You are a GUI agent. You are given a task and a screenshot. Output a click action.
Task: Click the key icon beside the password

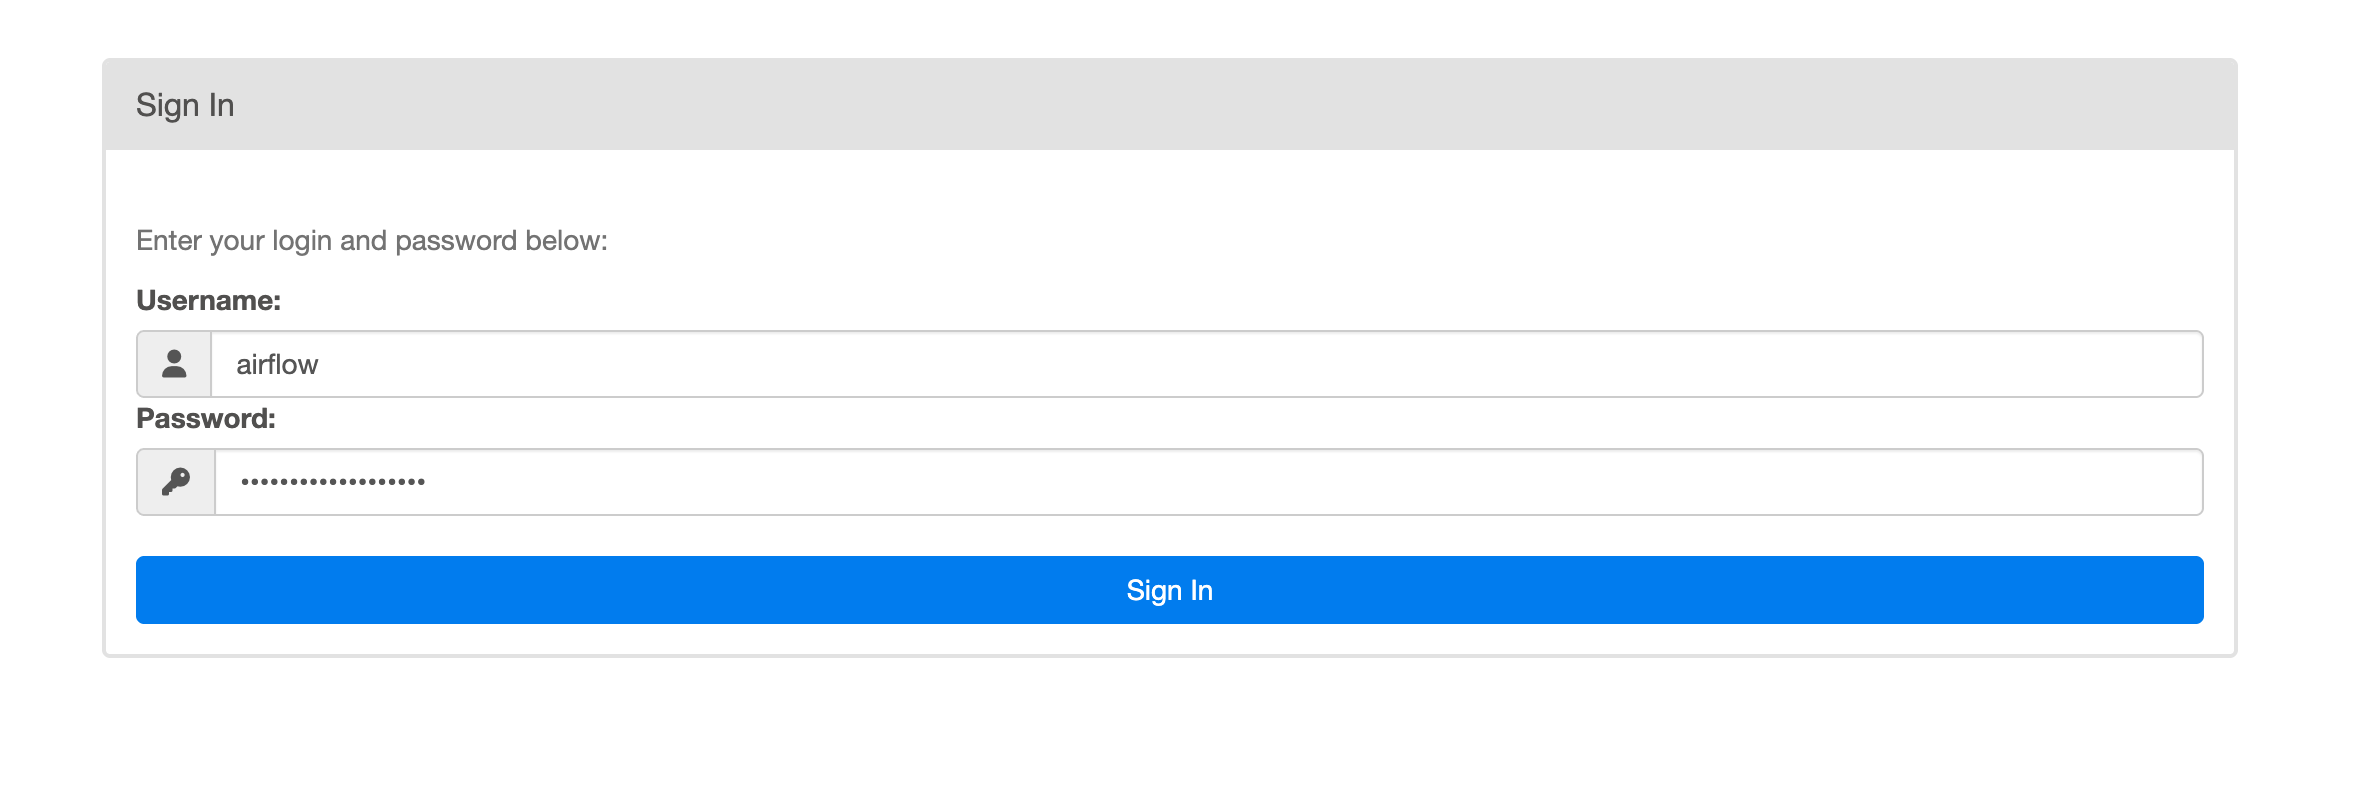coord(176,482)
